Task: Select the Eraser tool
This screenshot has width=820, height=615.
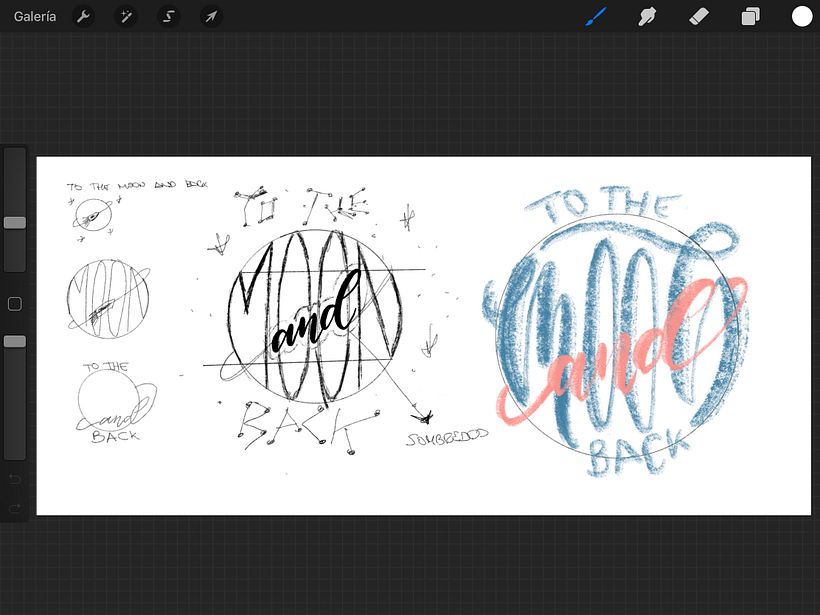Action: tap(699, 16)
